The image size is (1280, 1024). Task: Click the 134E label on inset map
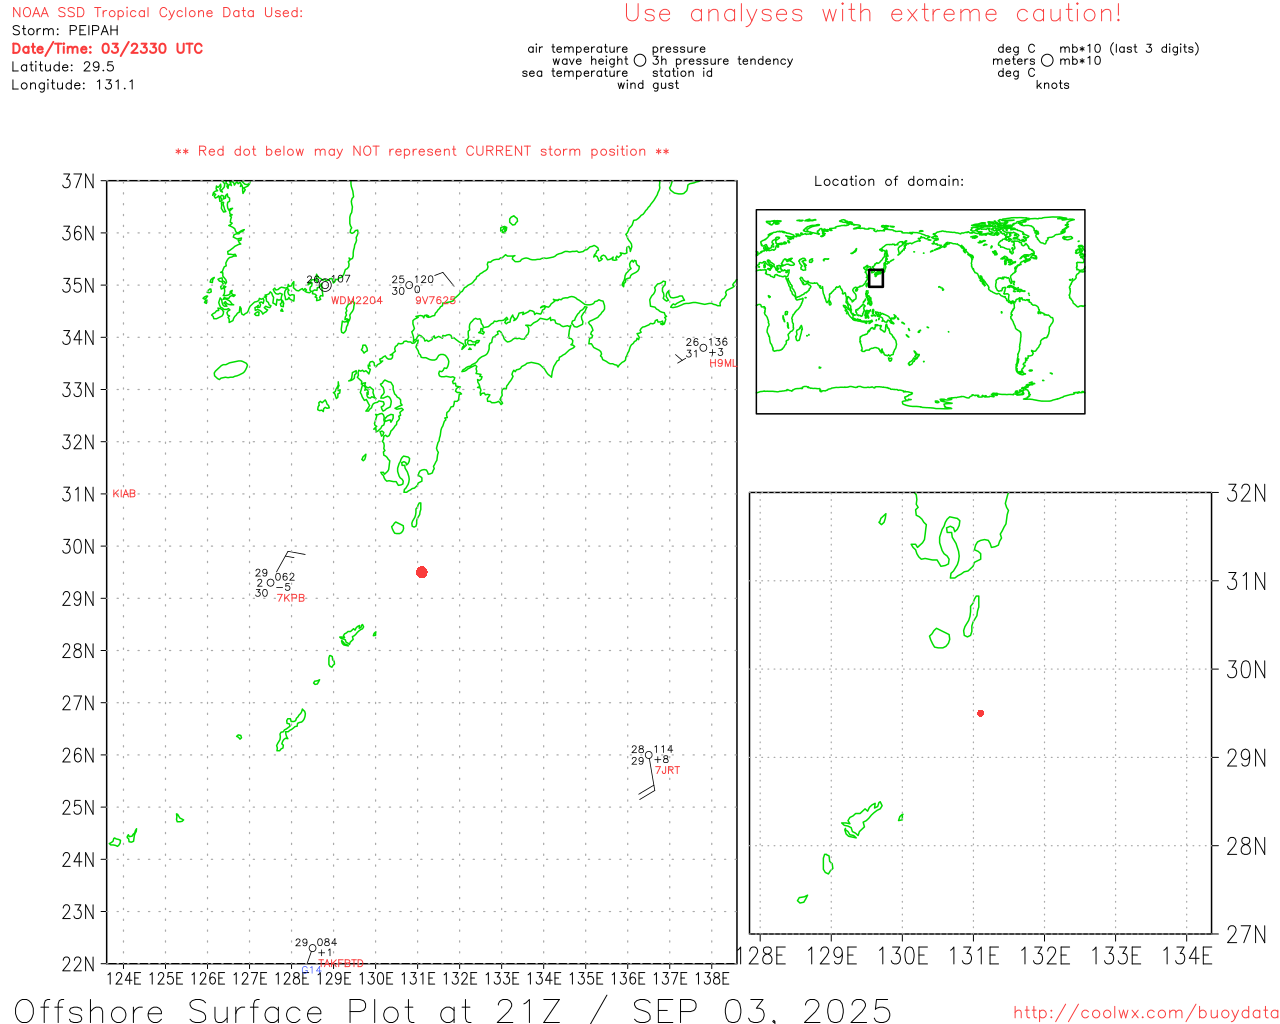click(x=1187, y=956)
